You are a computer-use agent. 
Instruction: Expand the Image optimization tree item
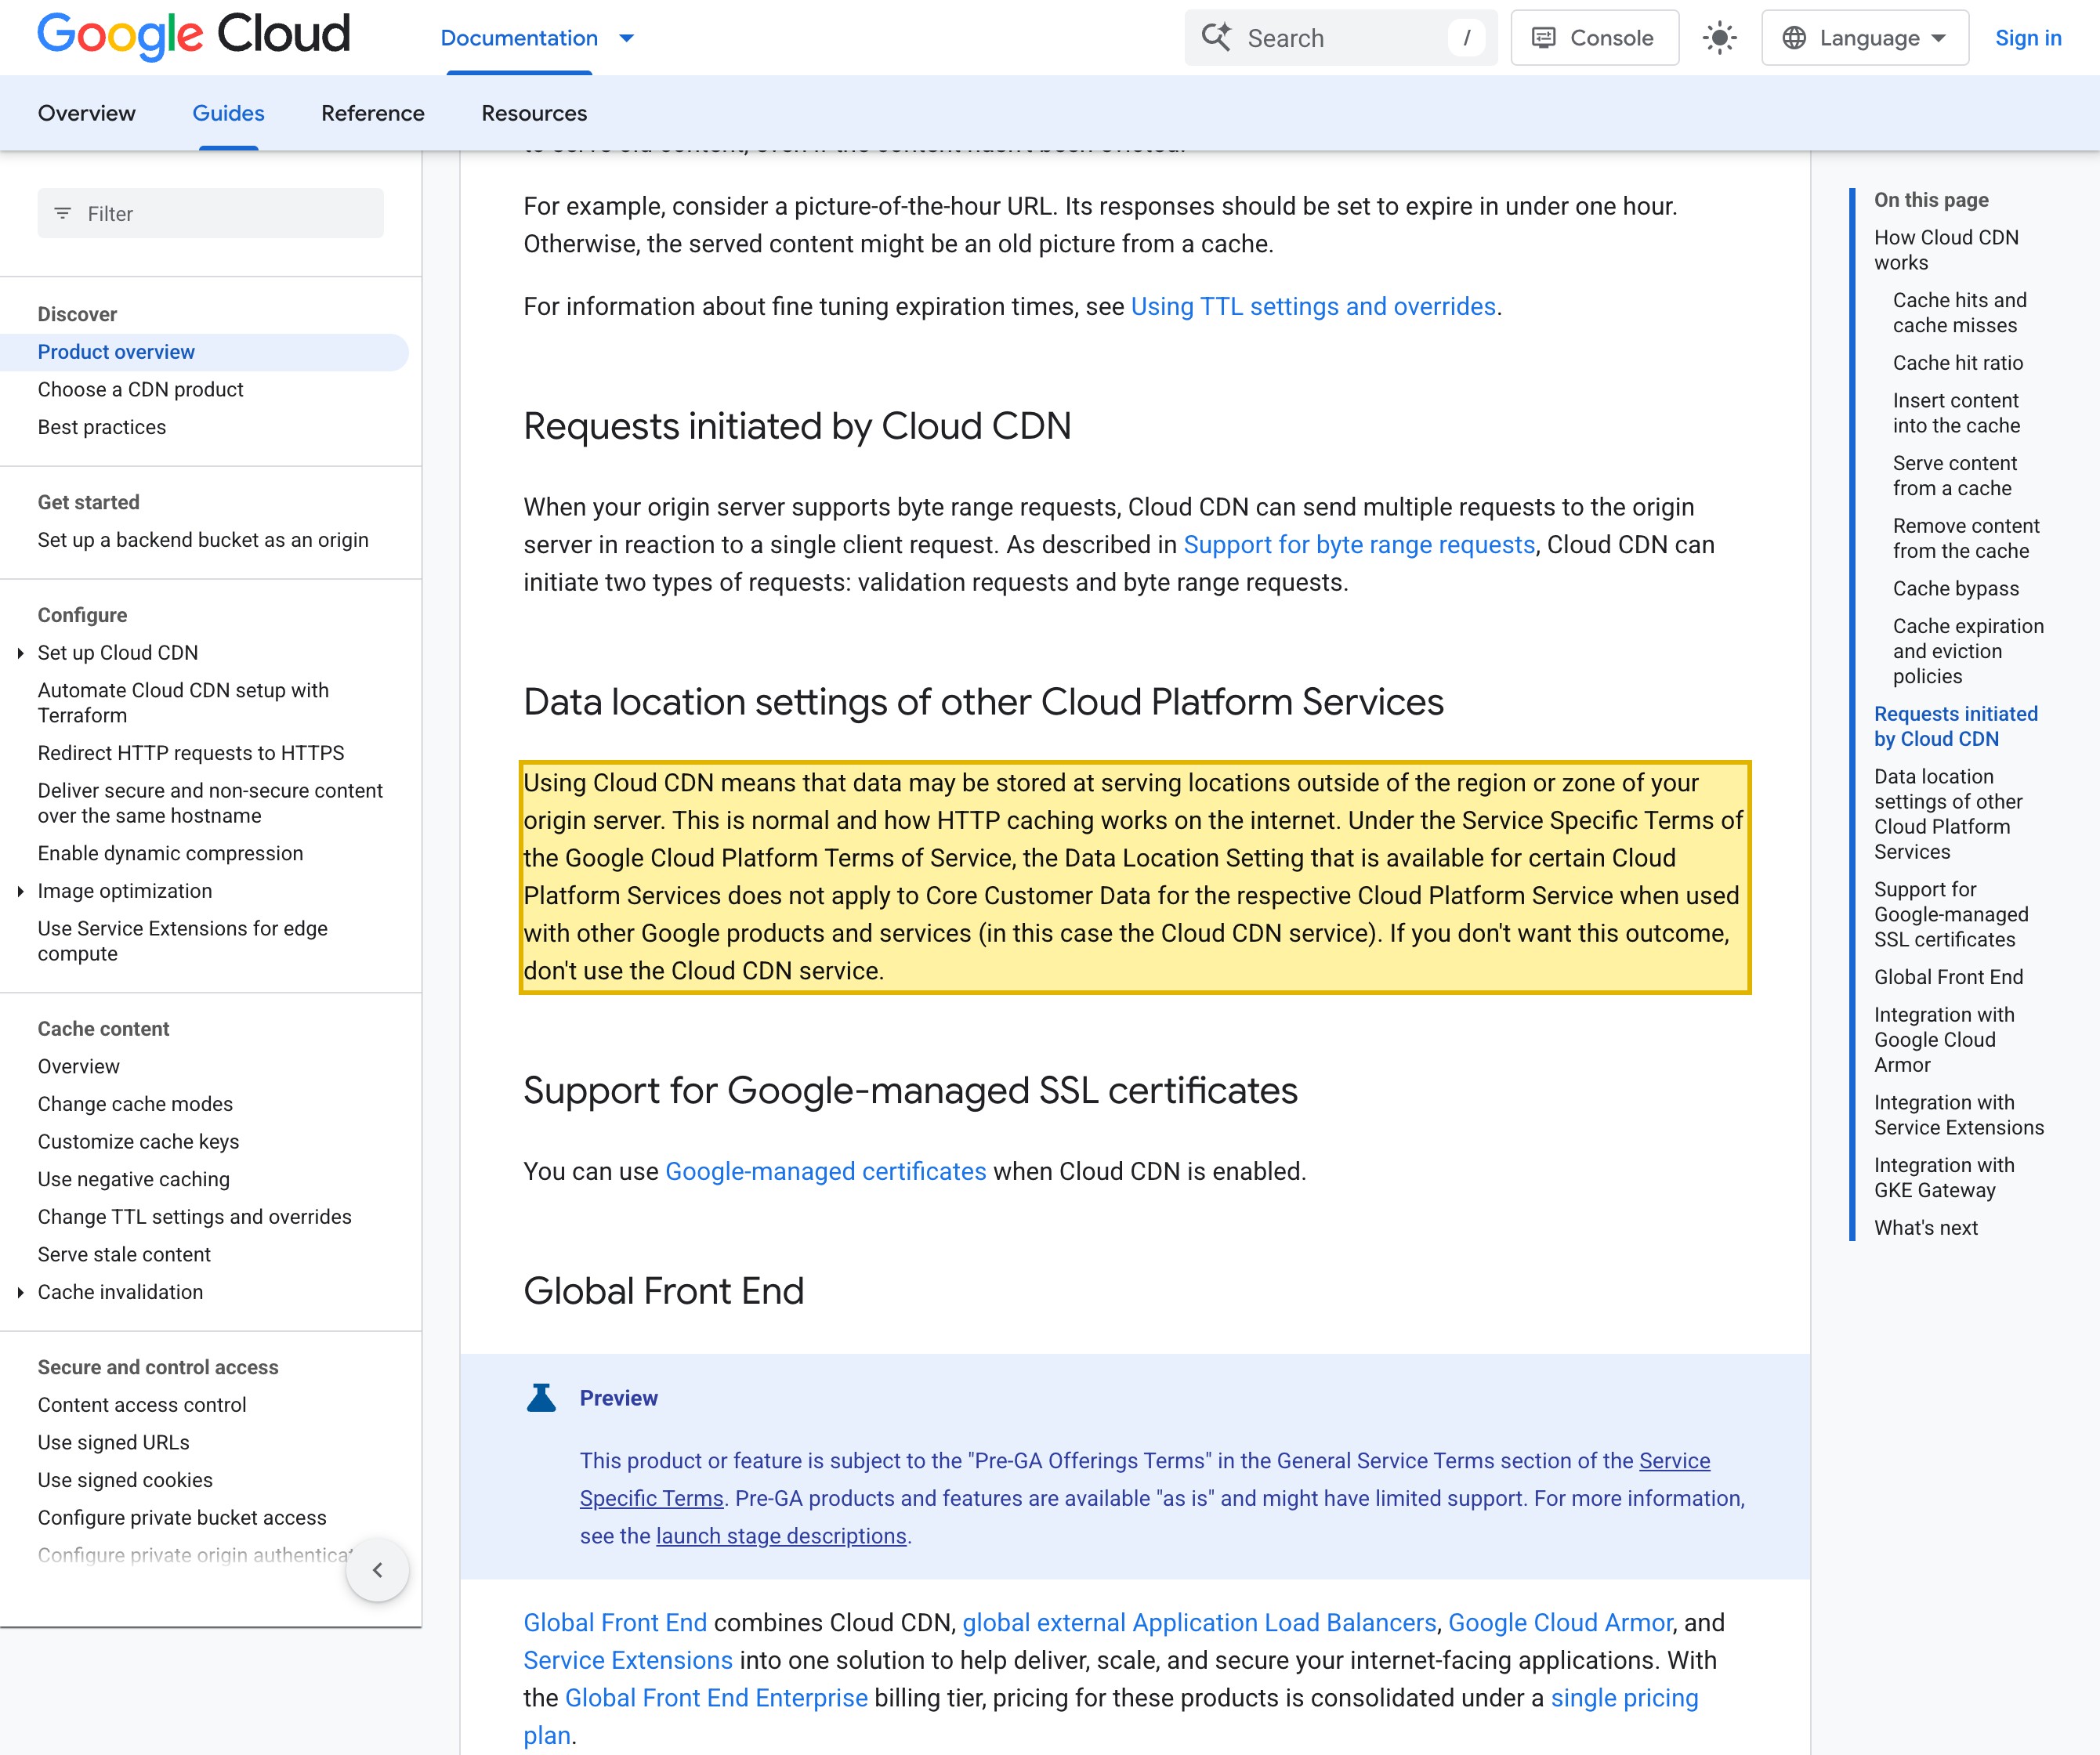tap(20, 891)
